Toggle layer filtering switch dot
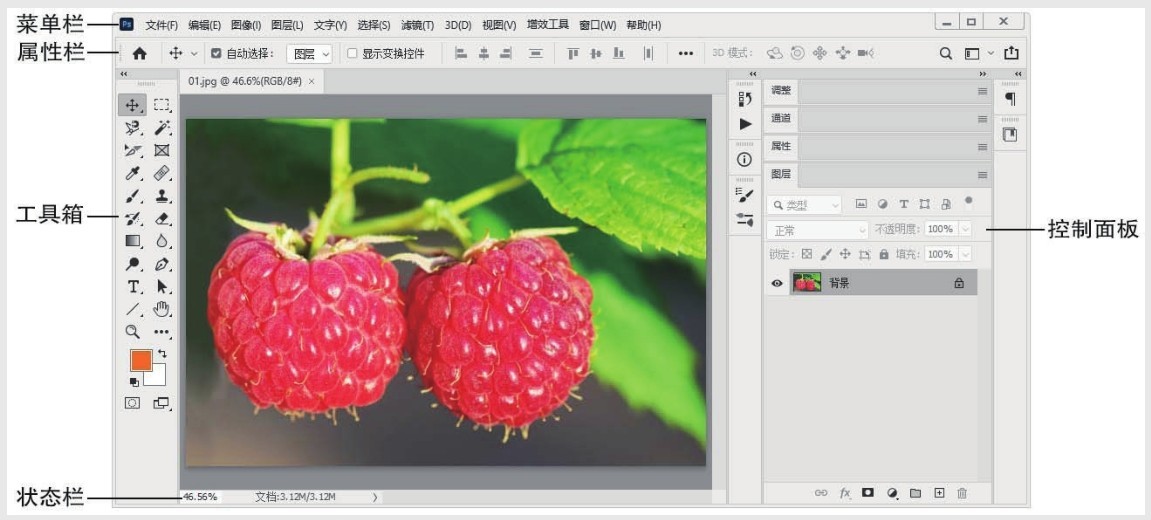Image resolution: width=1151 pixels, height=520 pixels. (968, 200)
